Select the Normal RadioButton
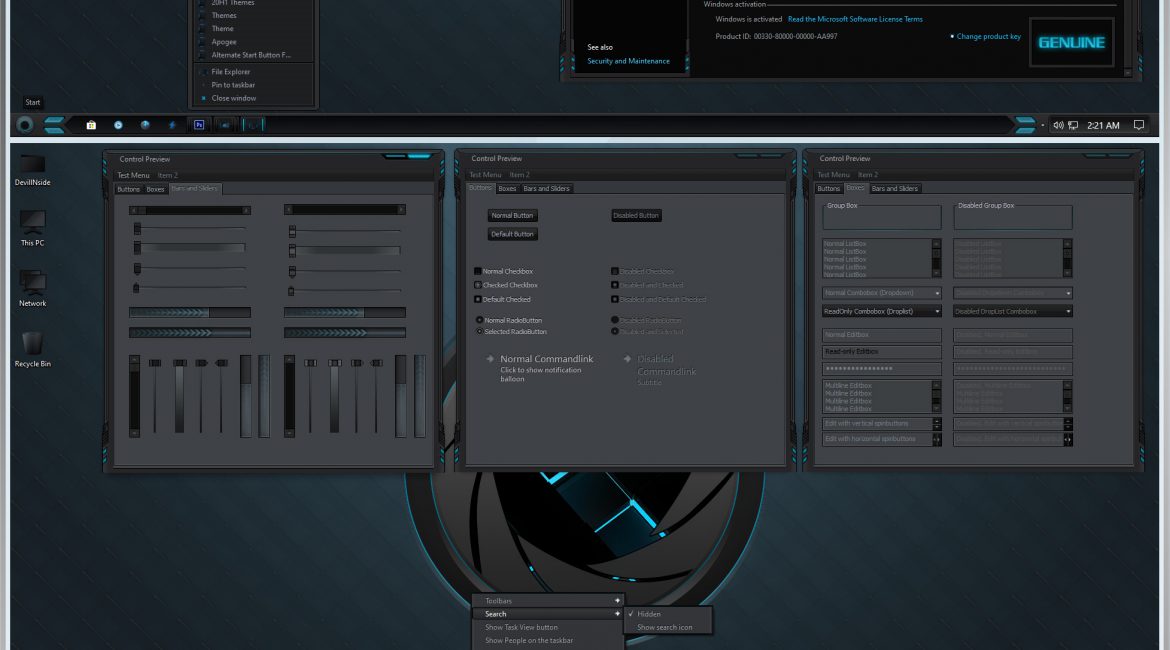 [x=479, y=320]
